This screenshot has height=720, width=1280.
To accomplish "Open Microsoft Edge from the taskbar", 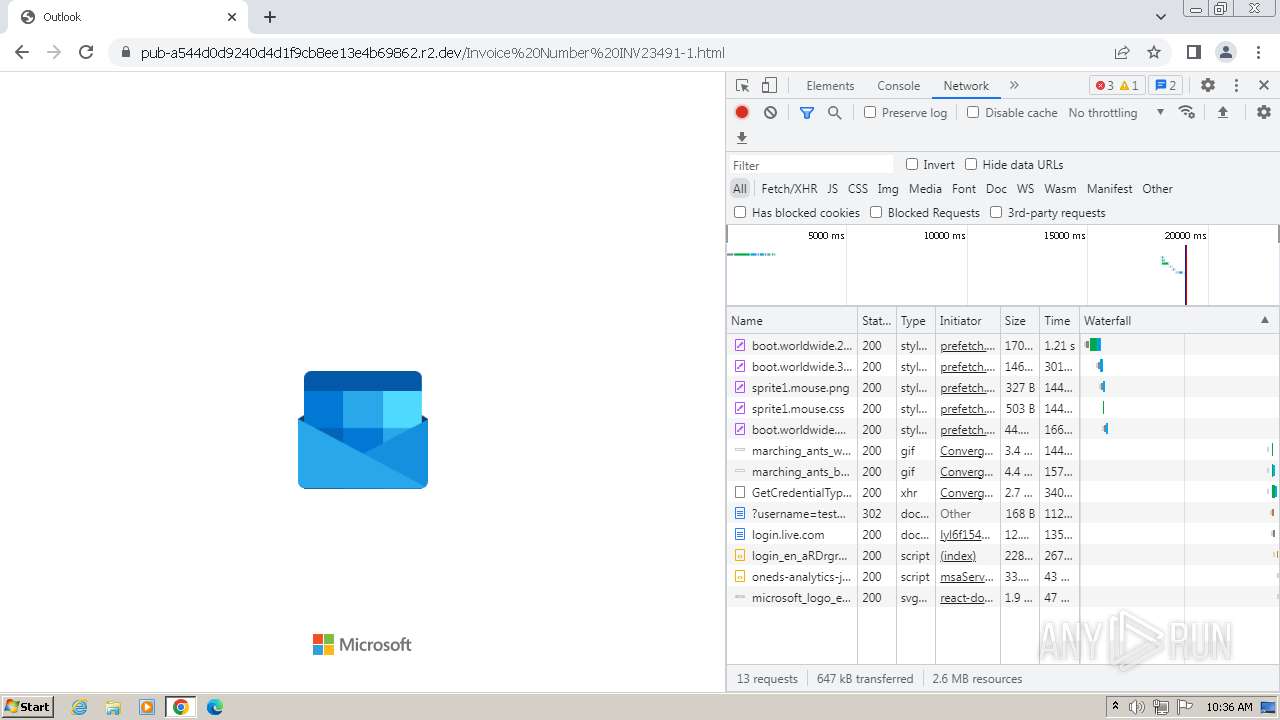I will point(214,707).
